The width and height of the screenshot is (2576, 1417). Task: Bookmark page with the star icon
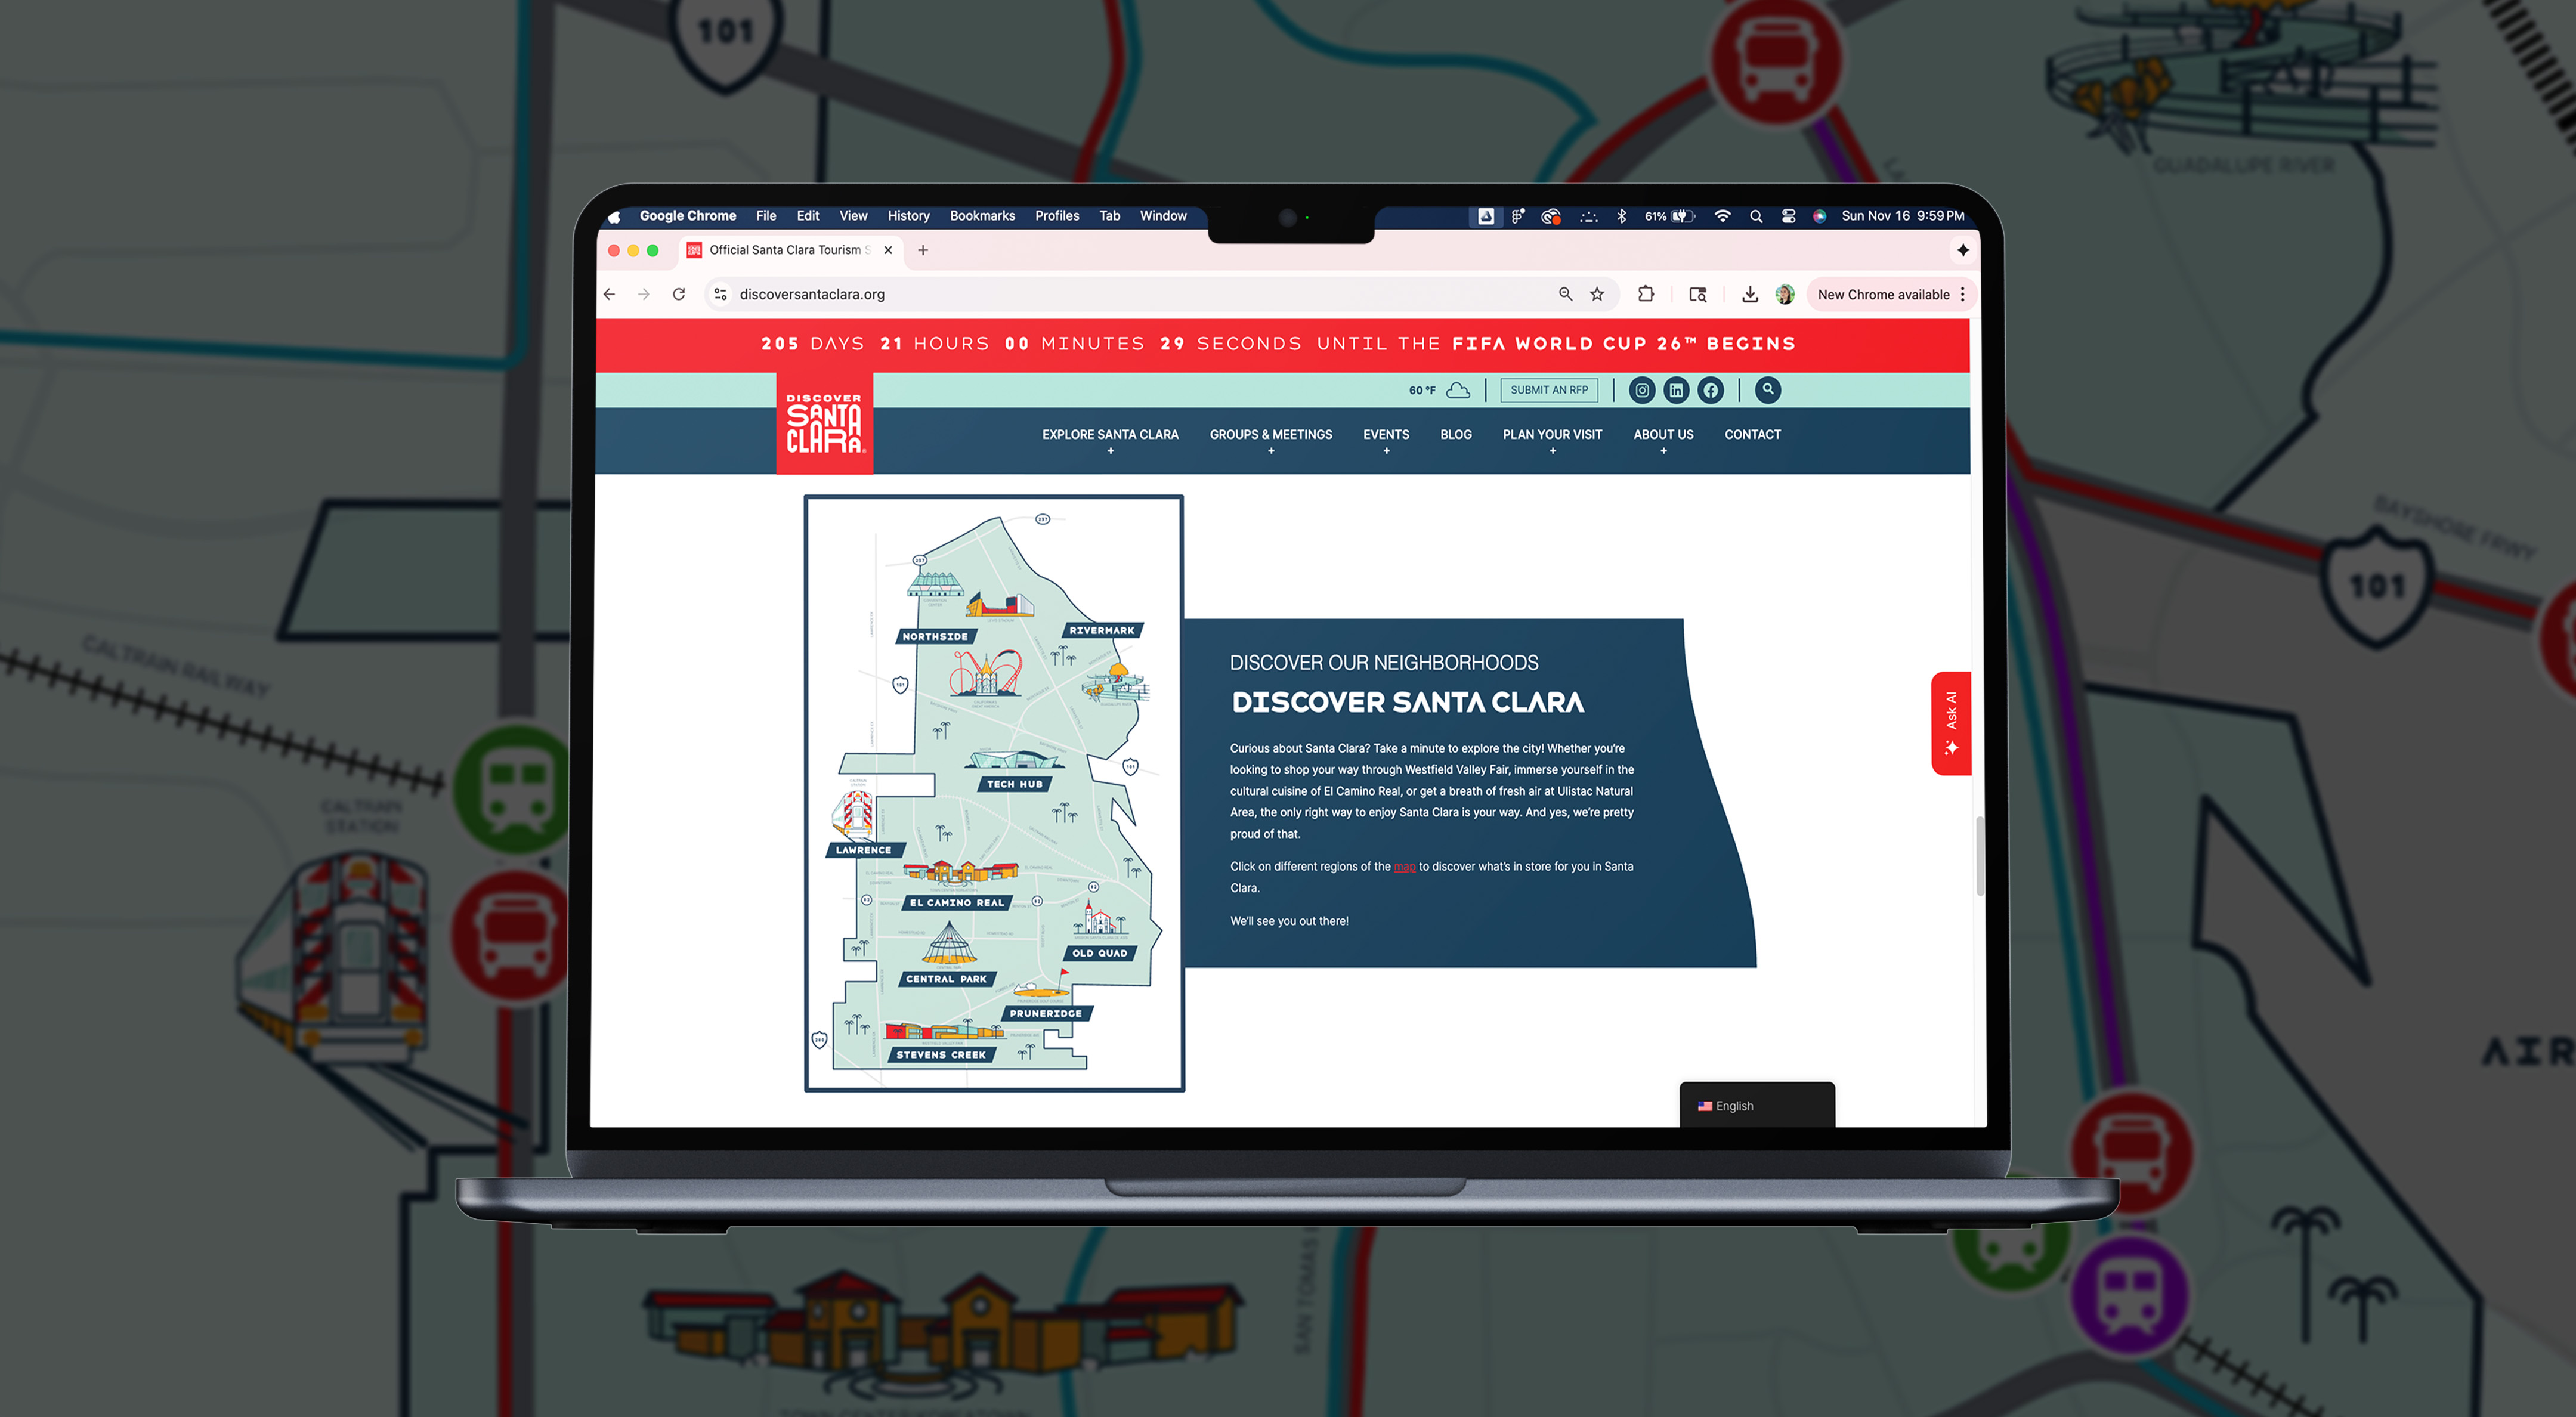pos(1597,294)
